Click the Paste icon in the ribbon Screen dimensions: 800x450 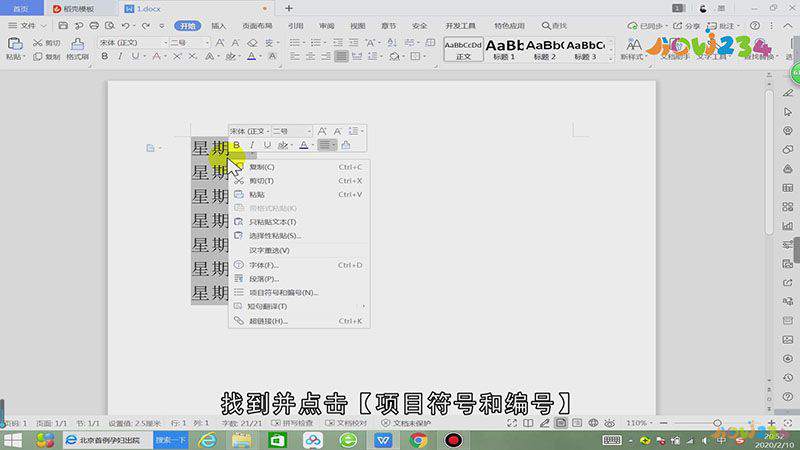click(x=15, y=44)
